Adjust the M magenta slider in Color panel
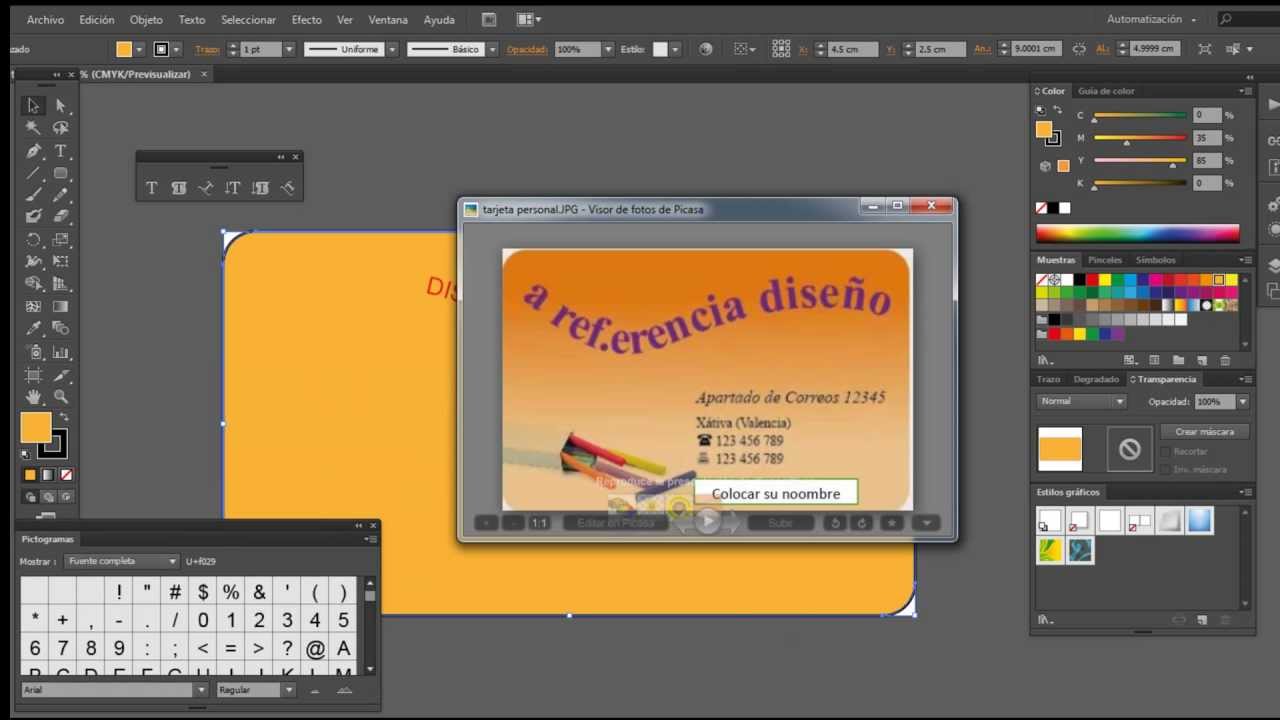This screenshot has width=1280, height=720. click(1140, 139)
